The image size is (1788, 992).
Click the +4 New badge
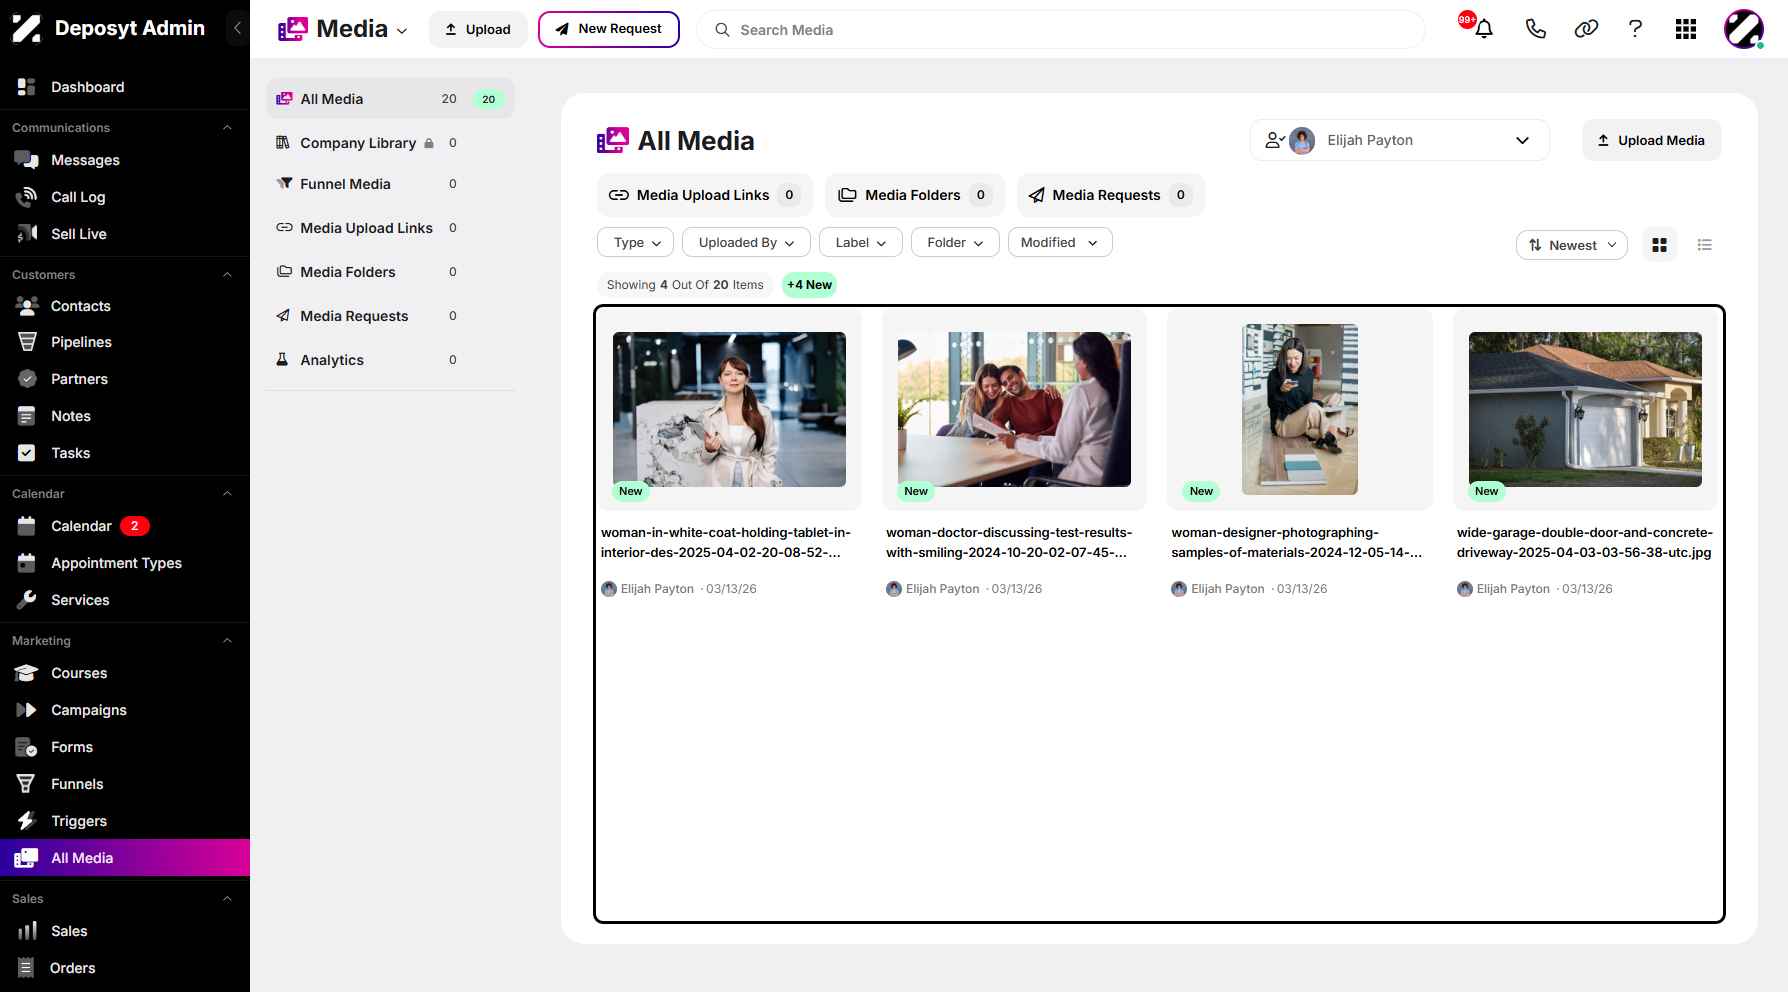[809, 285]
